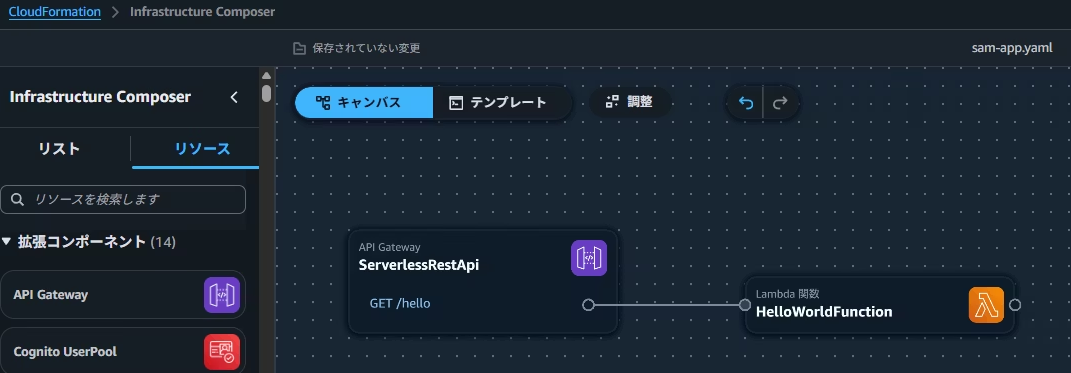Click the HelloWorldFunction output port
This screenshot has height=373, width=1071.
click(1015, 305)
